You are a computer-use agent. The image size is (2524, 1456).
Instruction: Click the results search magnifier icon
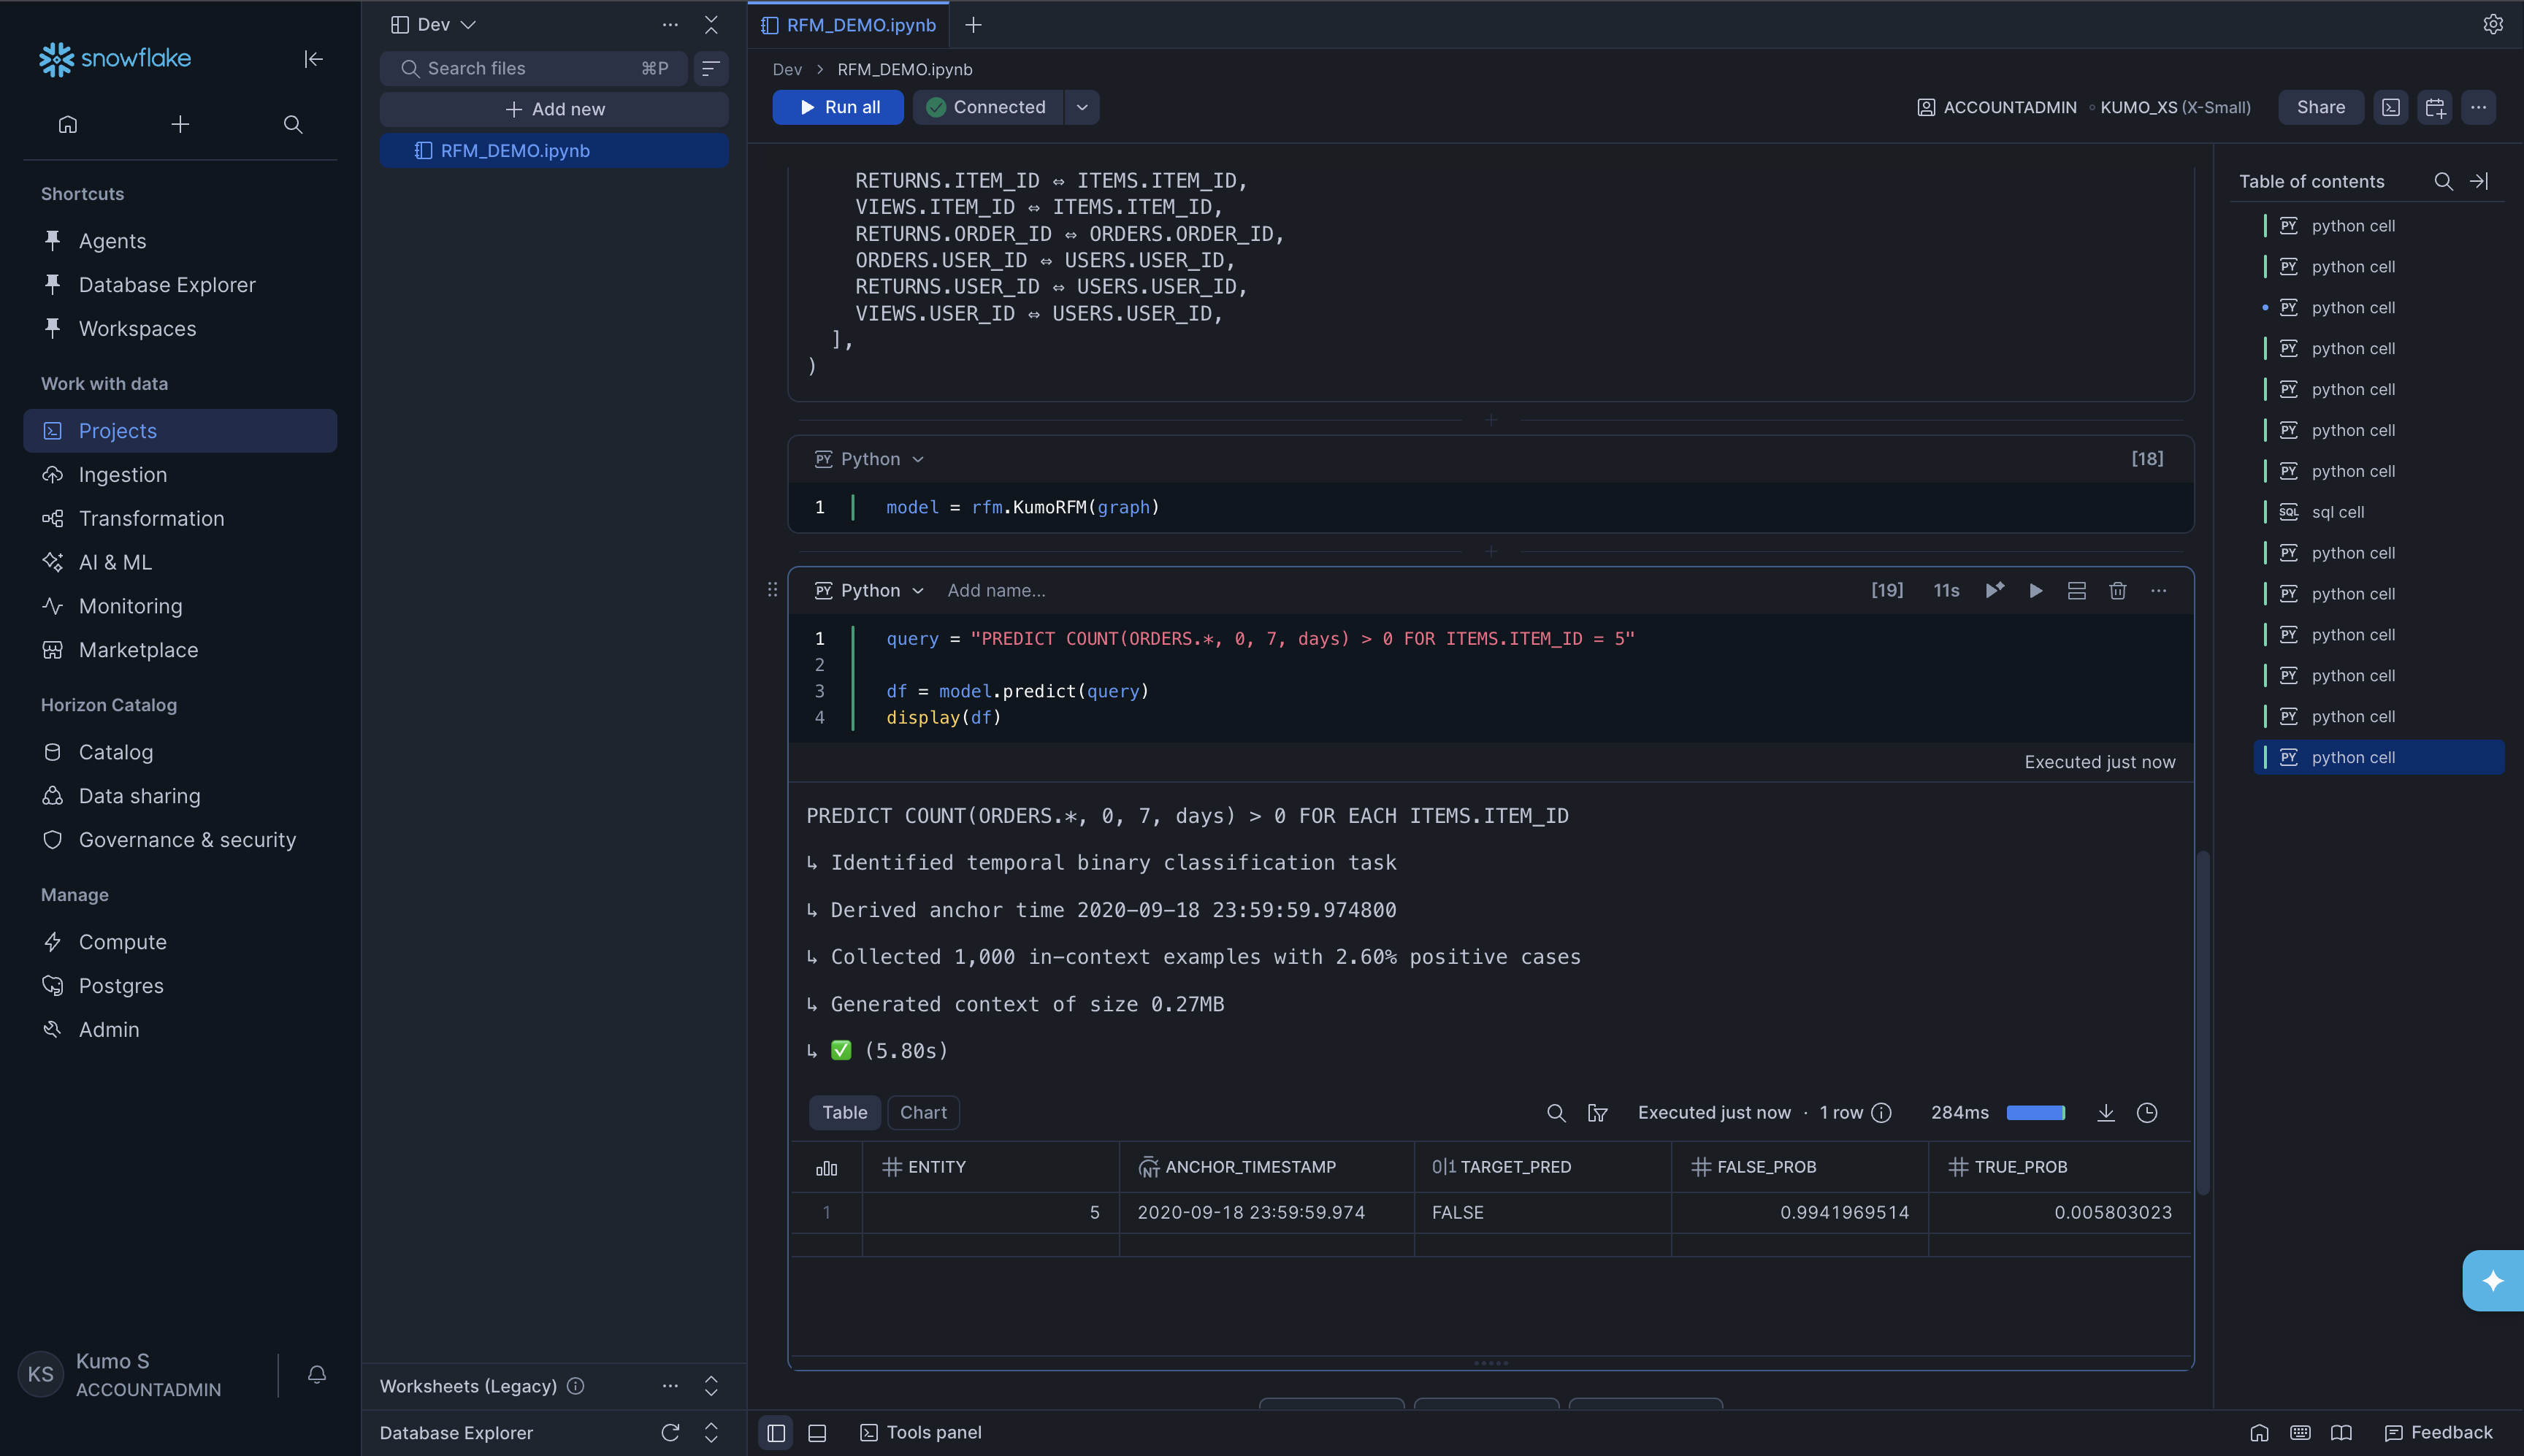(1556, 1113)
